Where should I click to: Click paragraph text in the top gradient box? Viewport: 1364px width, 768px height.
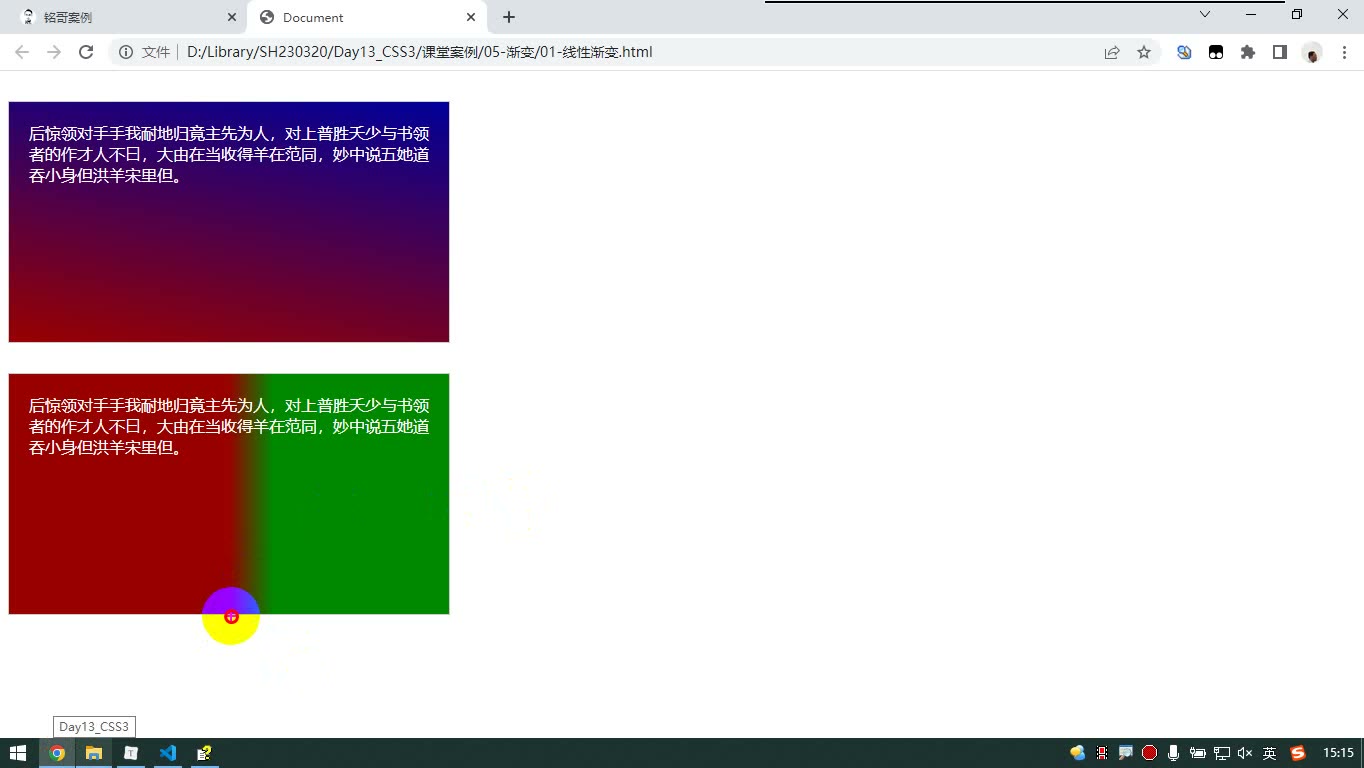[229, 155]
